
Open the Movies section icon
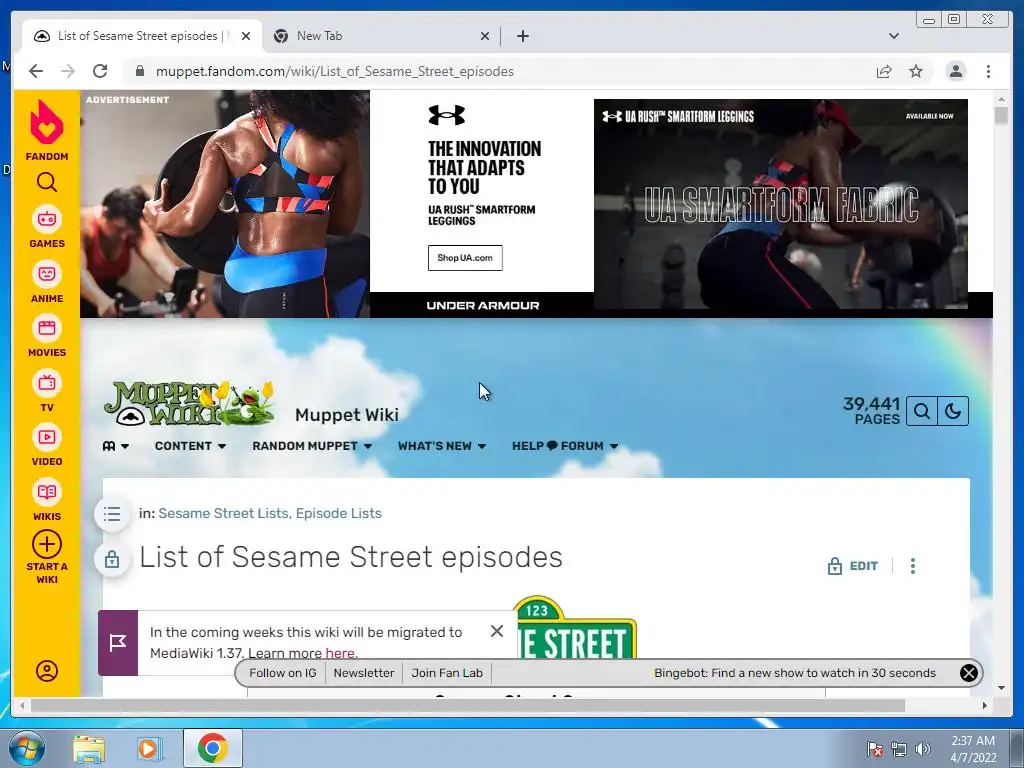46,328
